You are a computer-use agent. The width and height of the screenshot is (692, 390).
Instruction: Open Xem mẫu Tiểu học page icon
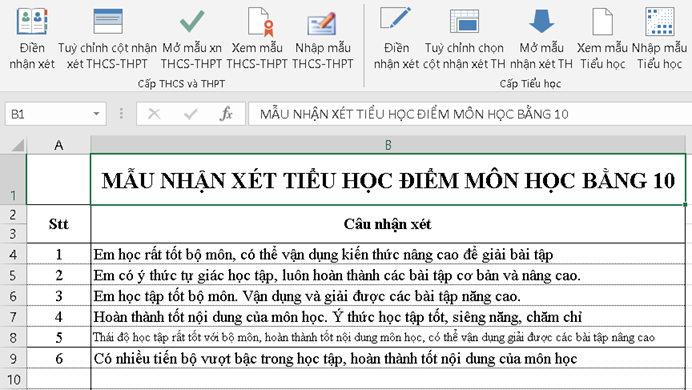tap(602, 22)
